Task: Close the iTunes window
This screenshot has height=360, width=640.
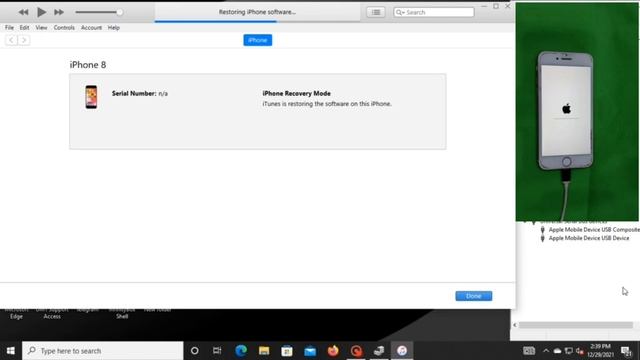Action: pos(508,6)
